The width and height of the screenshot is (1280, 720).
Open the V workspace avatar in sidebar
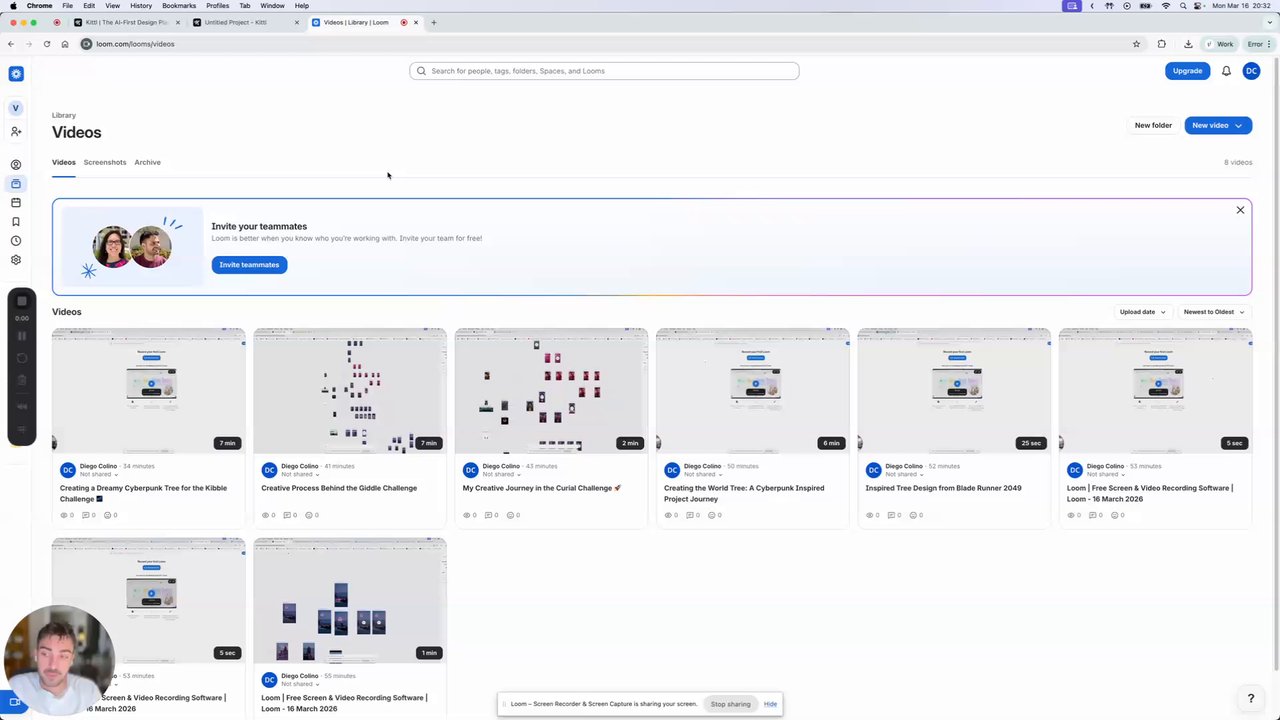click(x=15, y=108)
